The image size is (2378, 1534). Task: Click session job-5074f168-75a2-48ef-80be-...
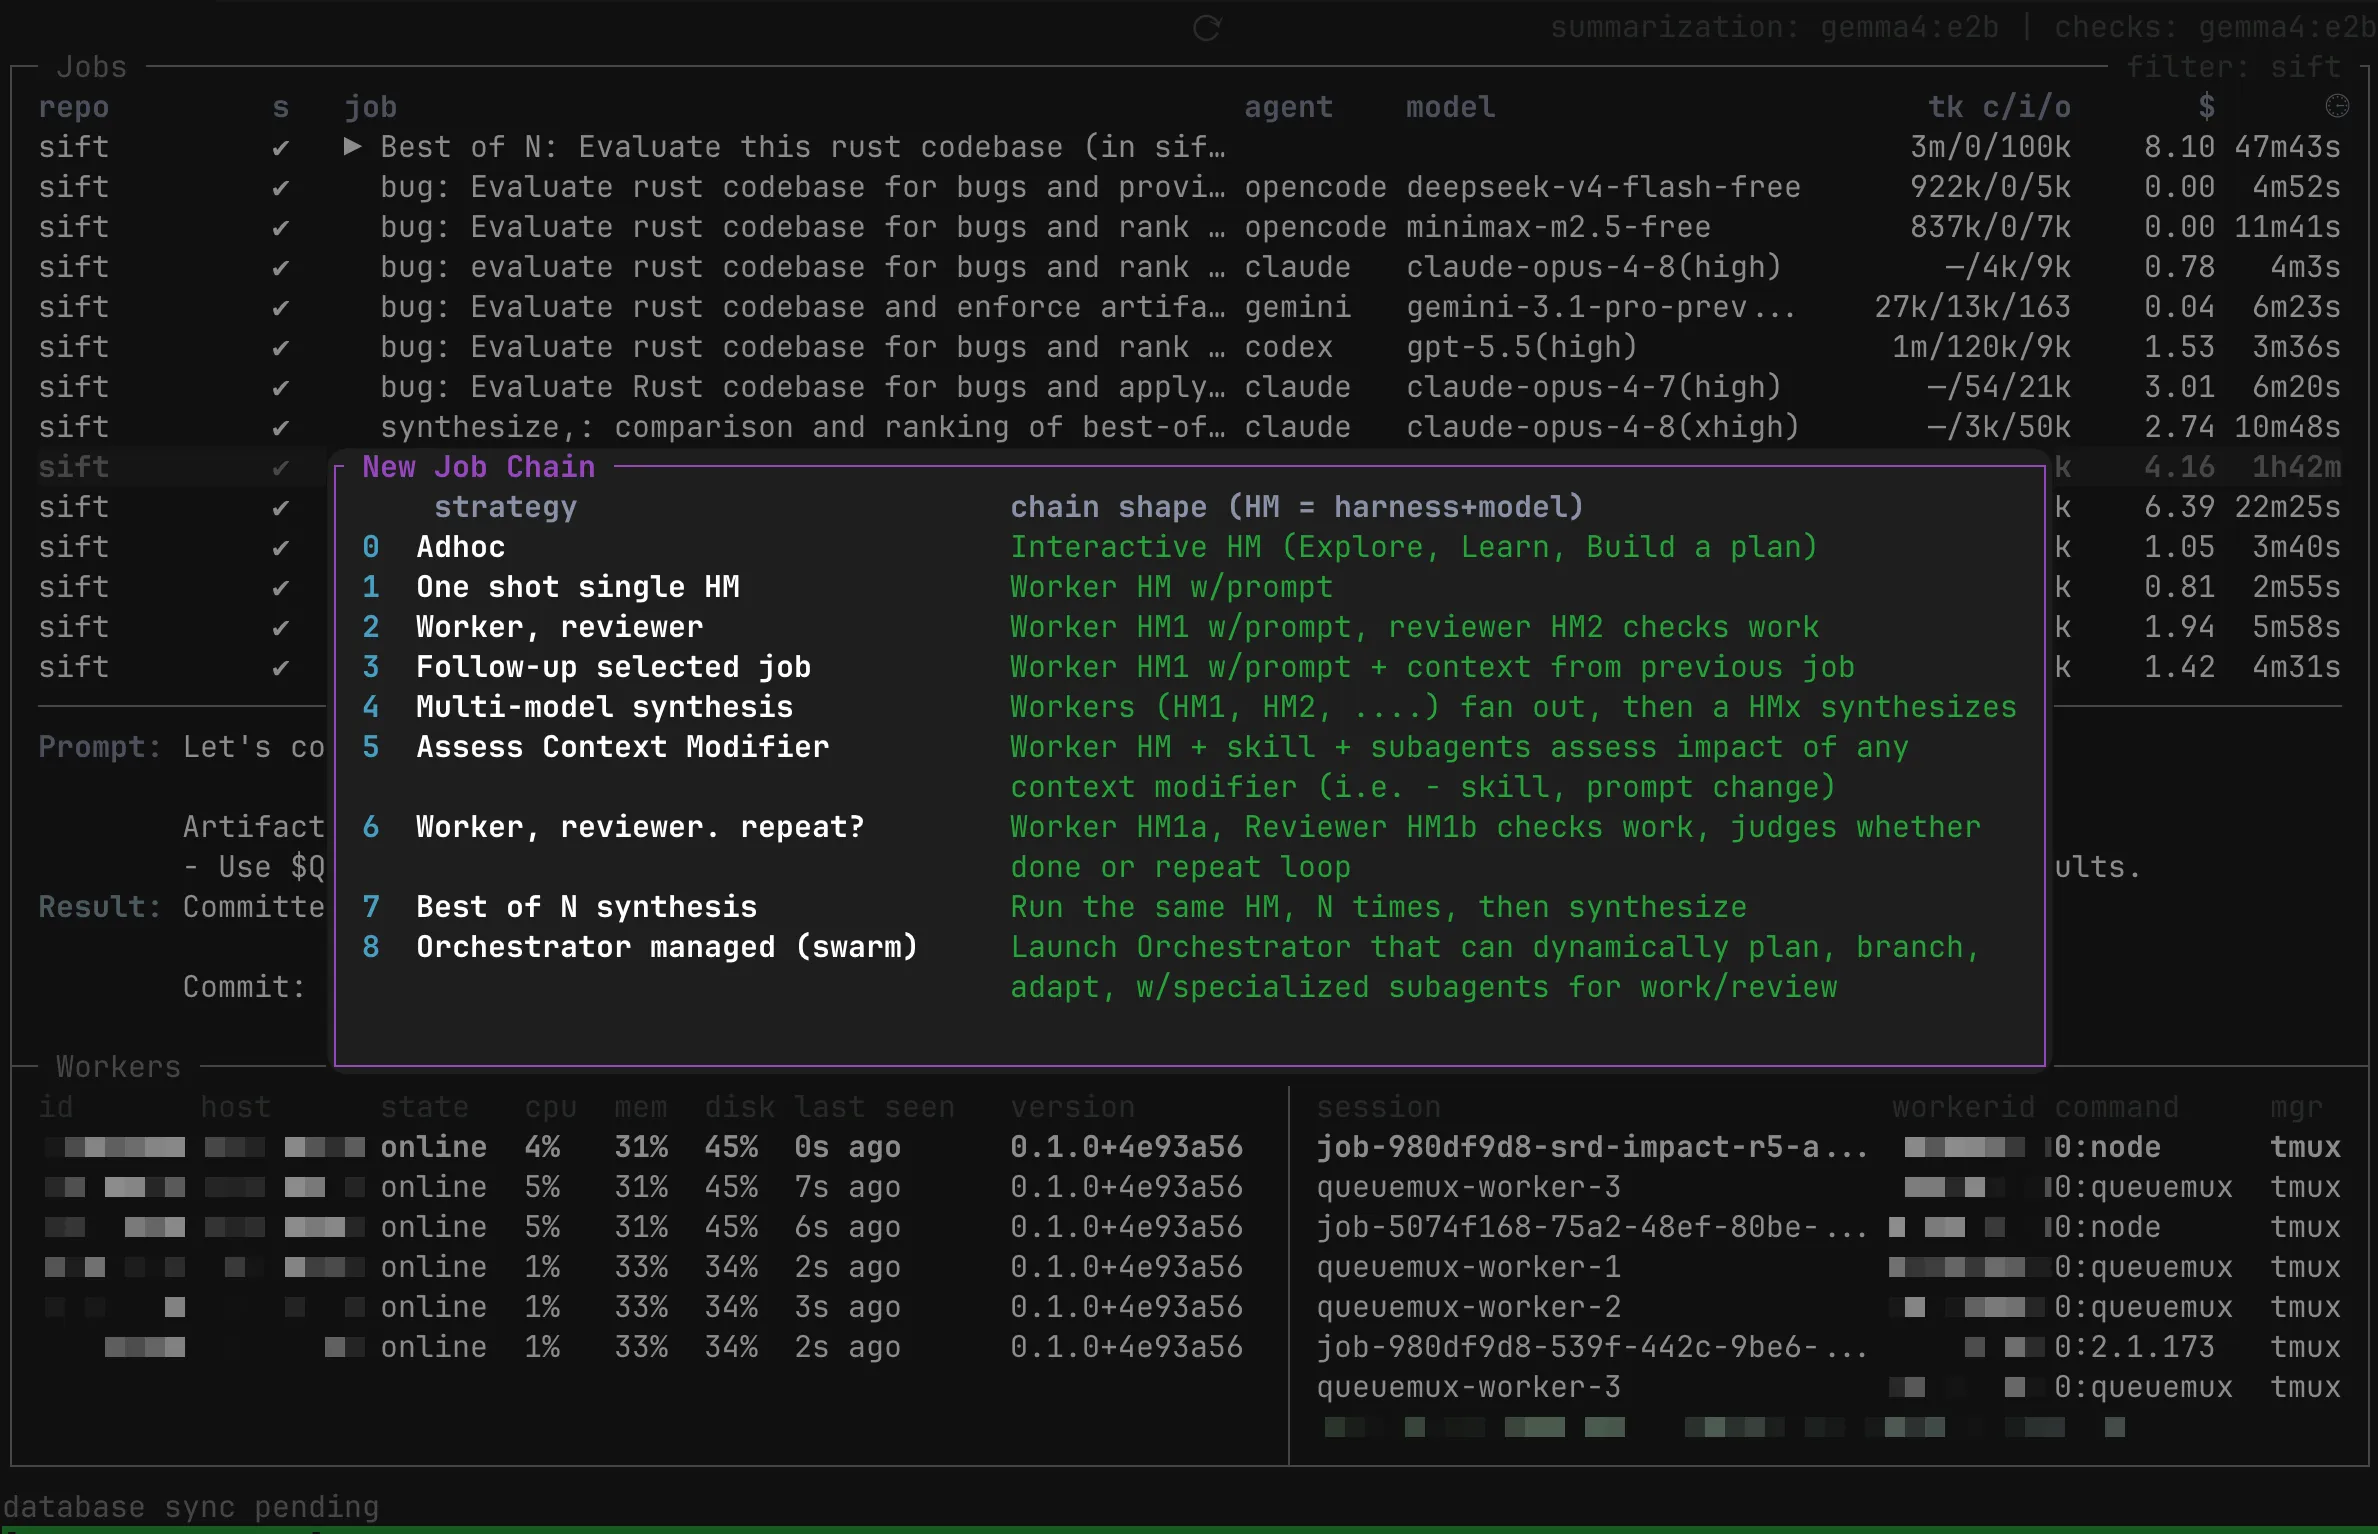[x=1592, y=1227]
